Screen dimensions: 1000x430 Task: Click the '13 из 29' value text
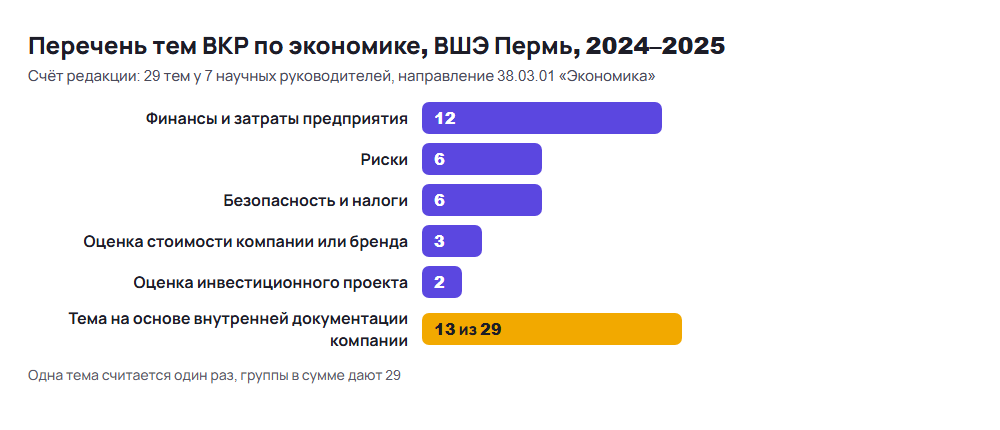pos(467,329)
